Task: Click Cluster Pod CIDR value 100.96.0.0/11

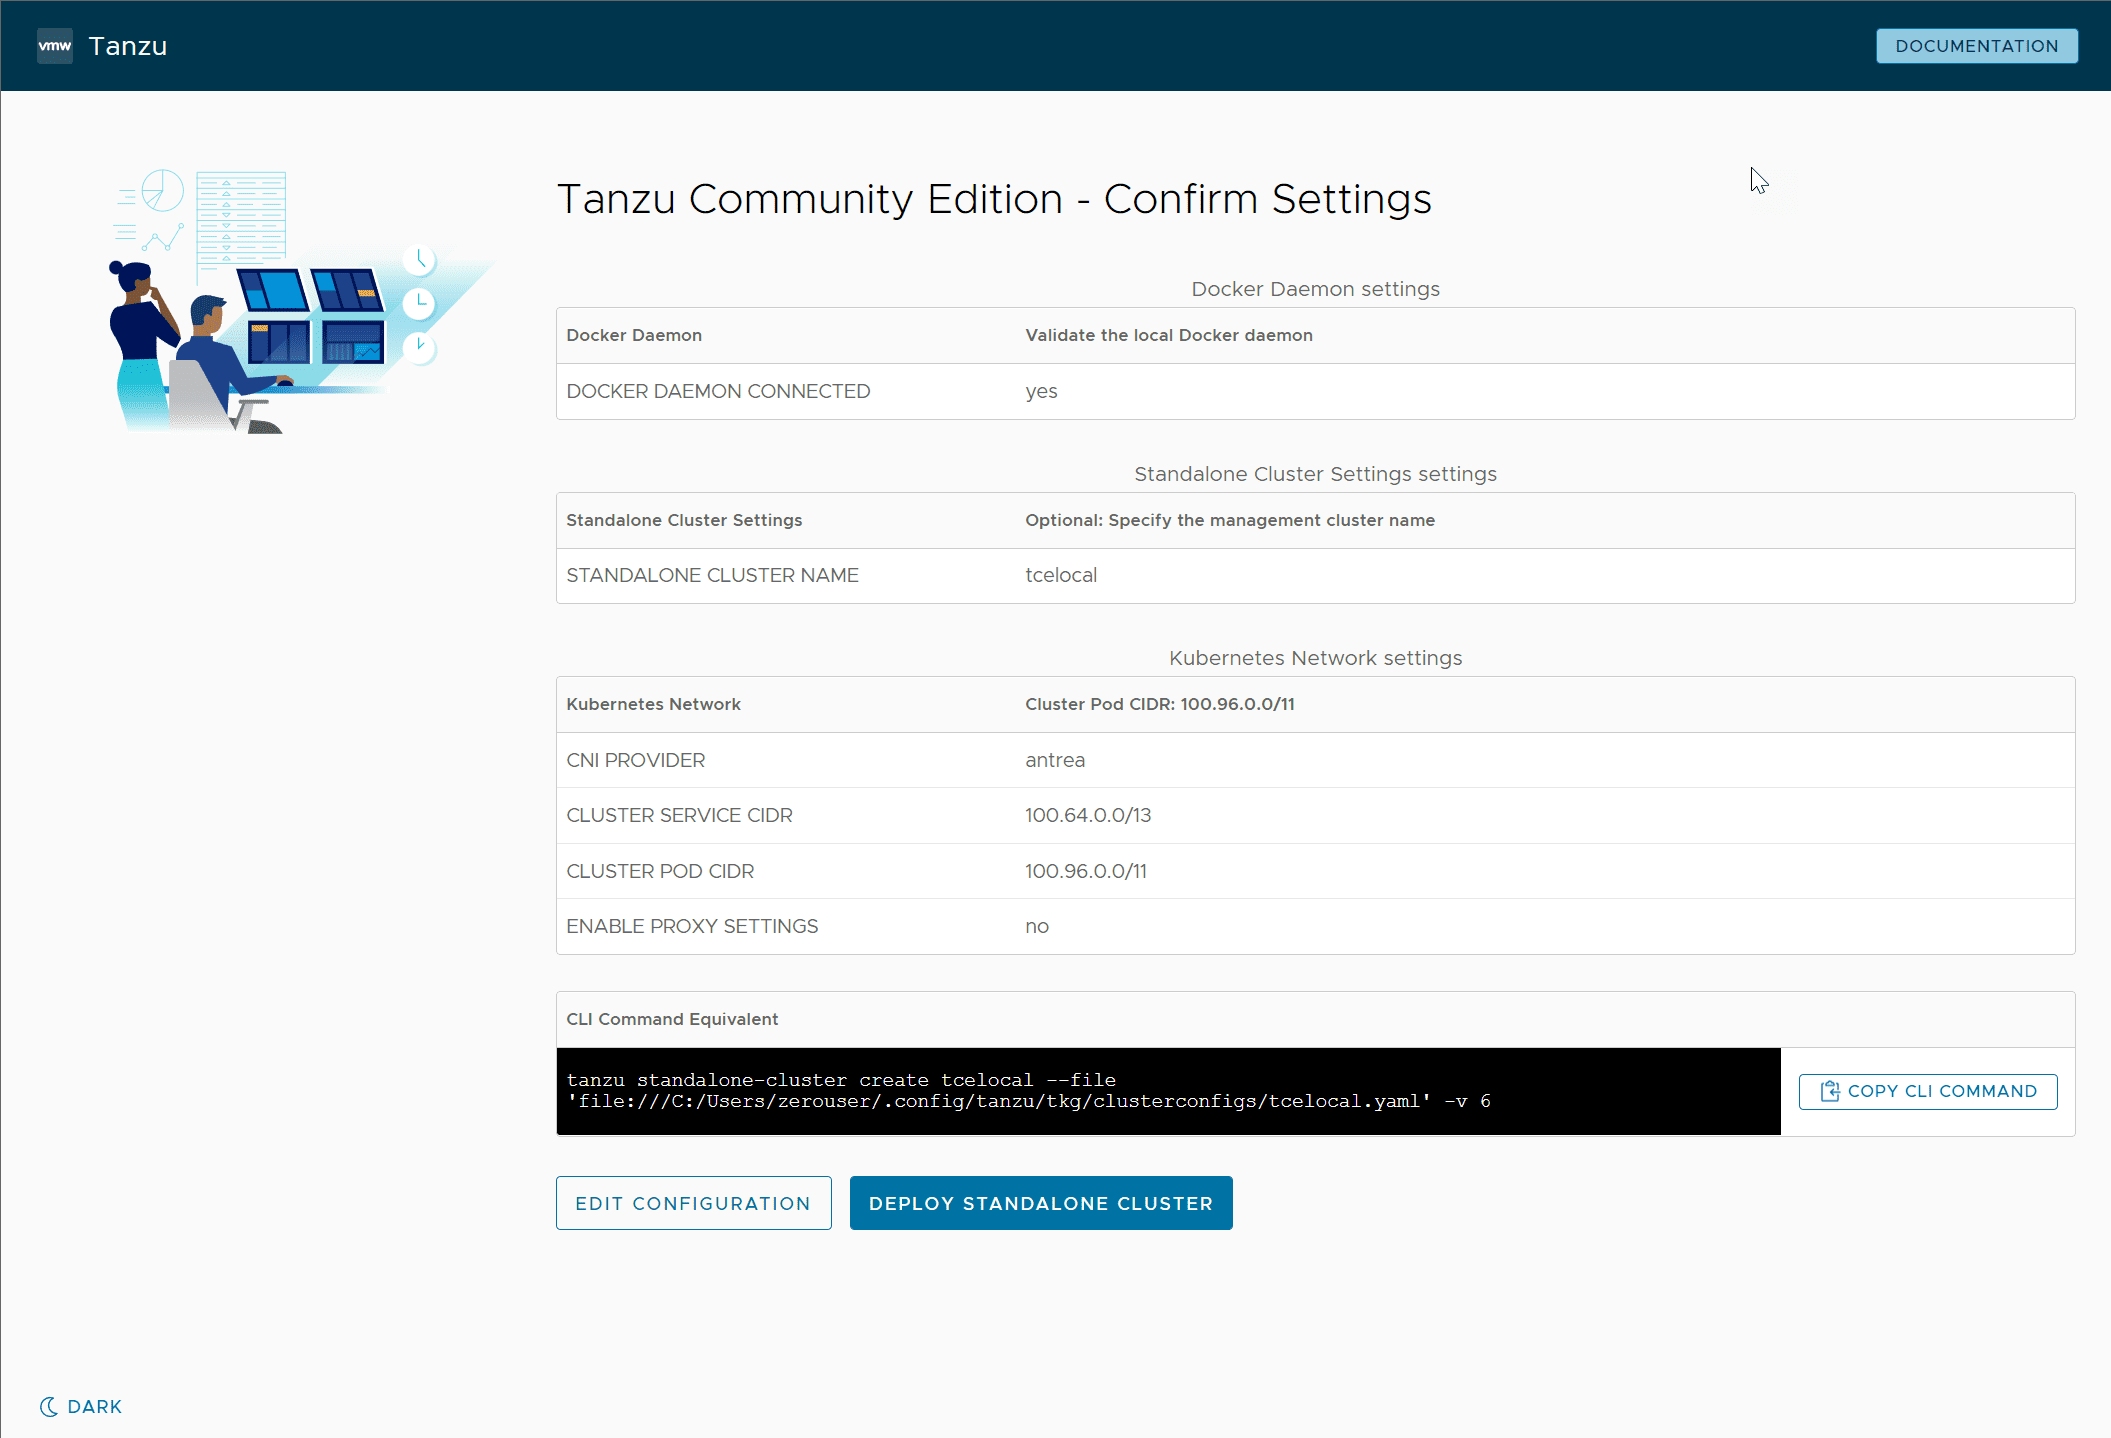Action: point(1086,871)
